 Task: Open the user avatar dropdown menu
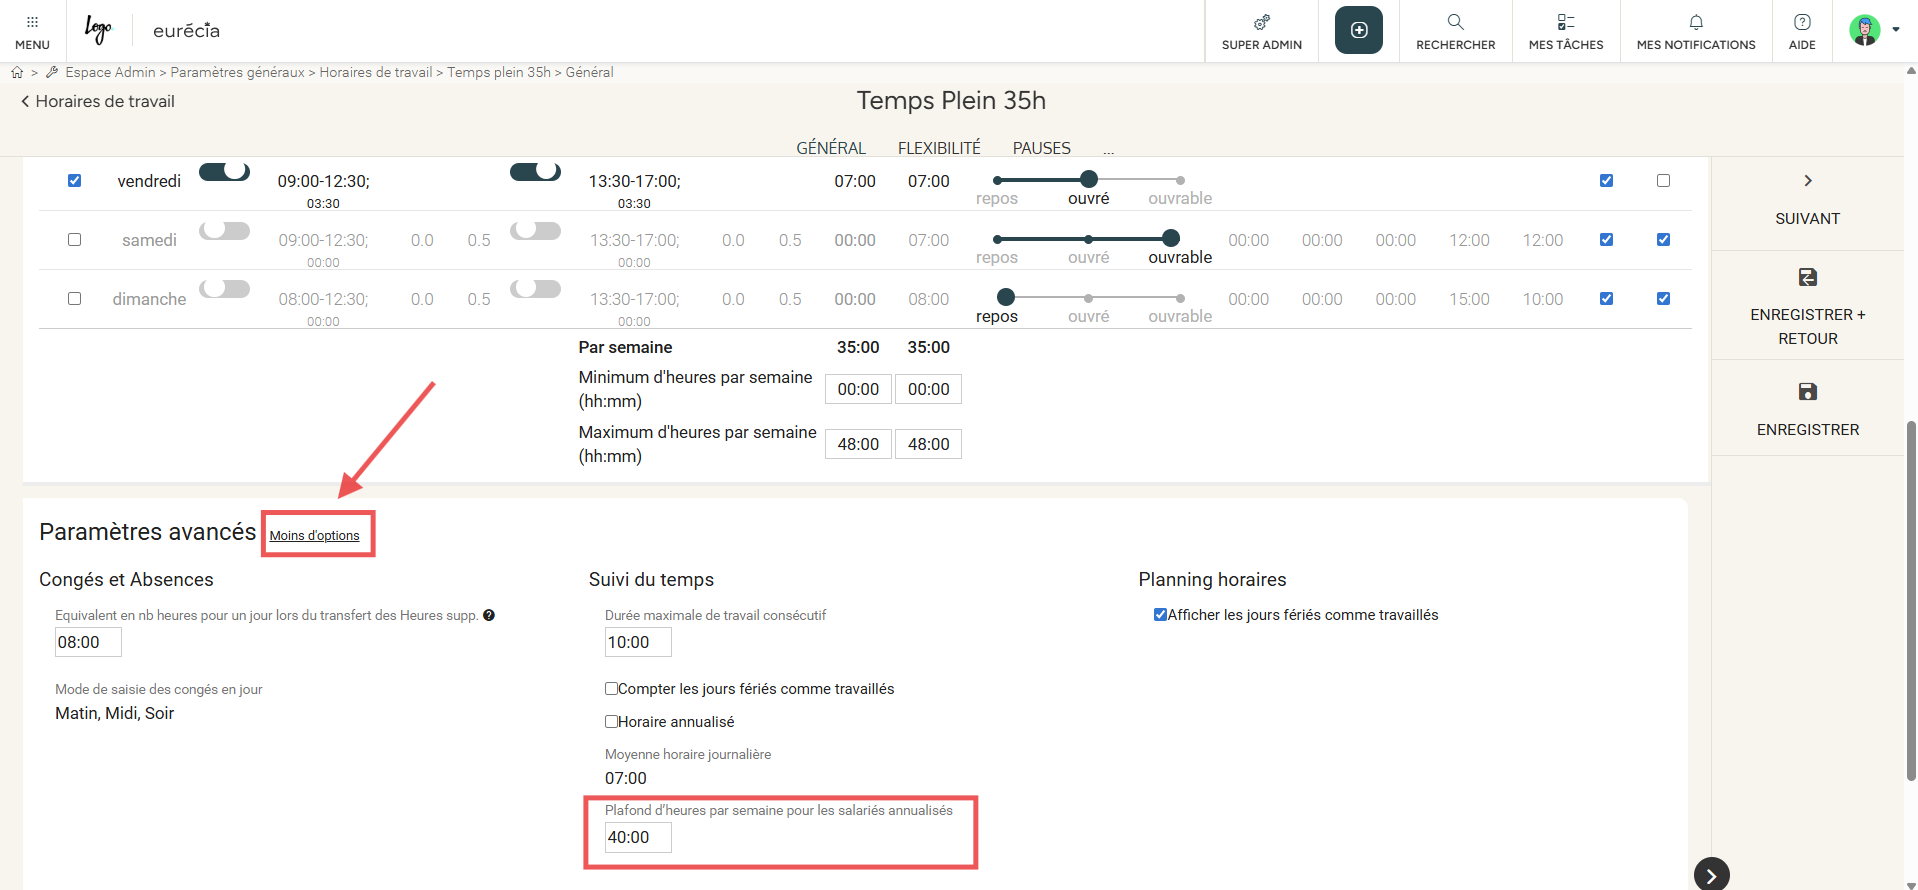[1873, 30]
